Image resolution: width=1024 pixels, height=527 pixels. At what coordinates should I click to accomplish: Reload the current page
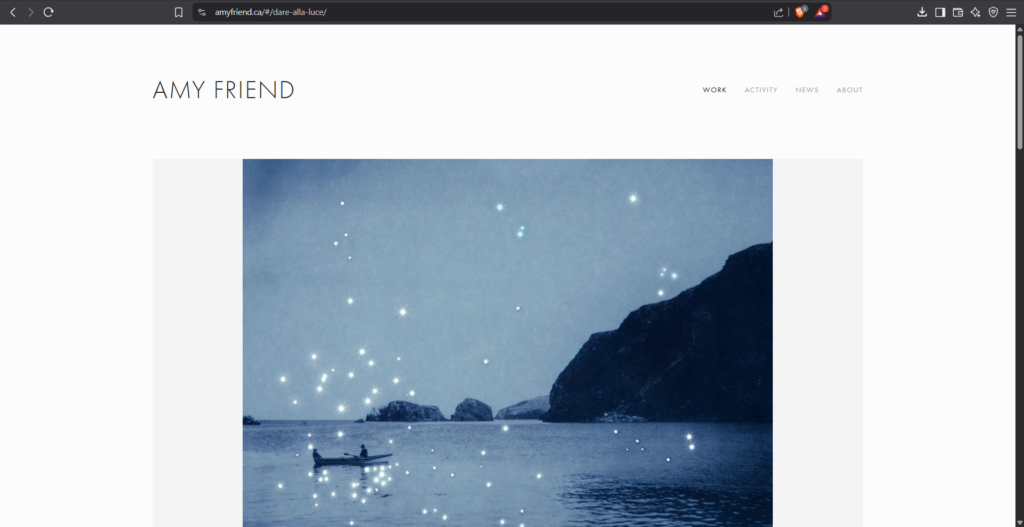pos(48,12)
